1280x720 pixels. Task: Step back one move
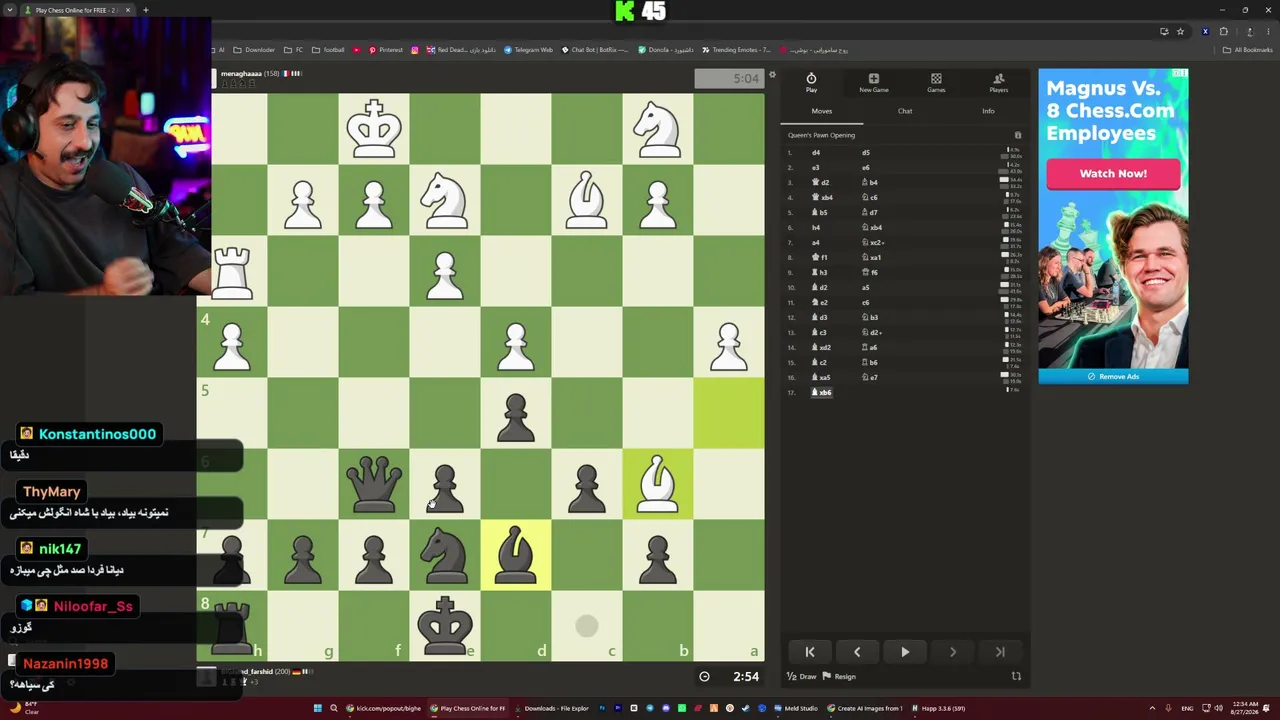coord(857,652)
